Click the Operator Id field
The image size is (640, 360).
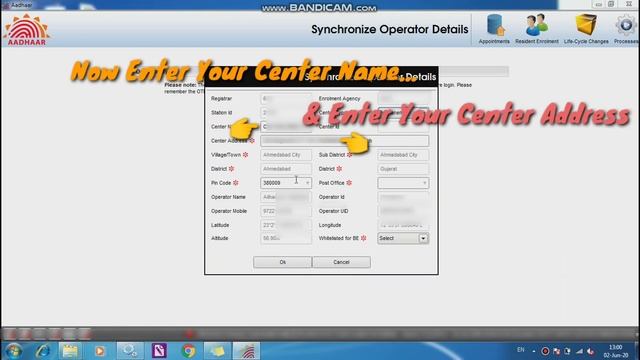coord(403,197)
